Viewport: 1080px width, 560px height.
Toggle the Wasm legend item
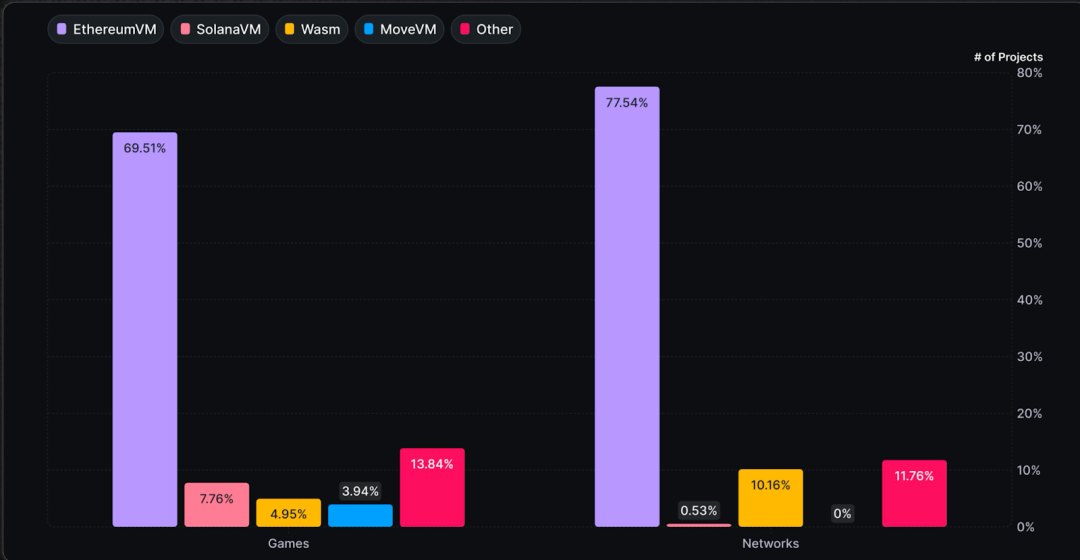point(311,29)
